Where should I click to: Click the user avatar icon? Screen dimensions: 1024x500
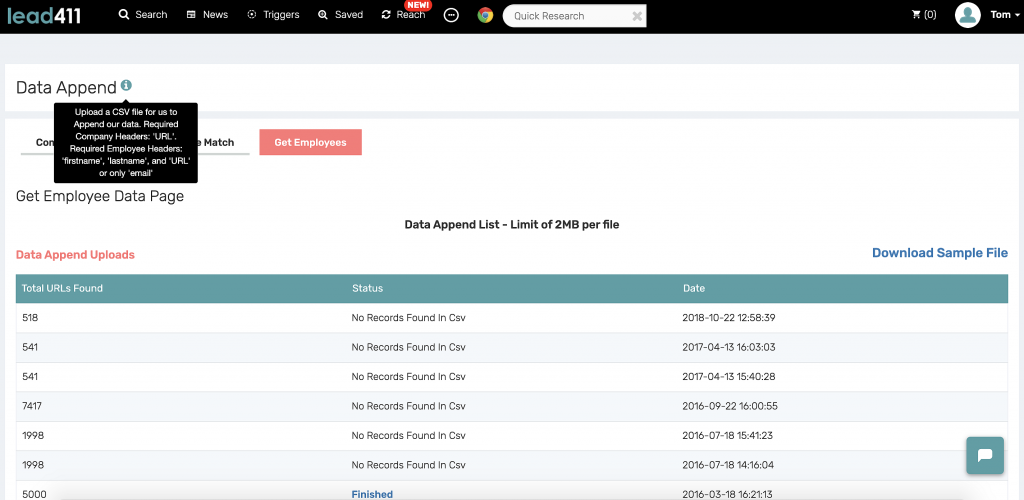pyautogui.click(x=968, y=14)
